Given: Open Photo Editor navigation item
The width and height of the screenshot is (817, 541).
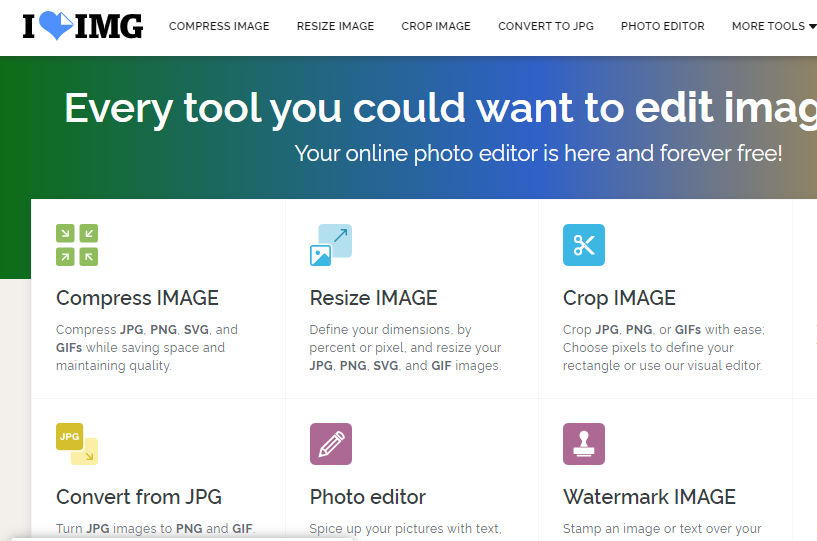Looking at the screenshot, I should click(x=662, y=26).
